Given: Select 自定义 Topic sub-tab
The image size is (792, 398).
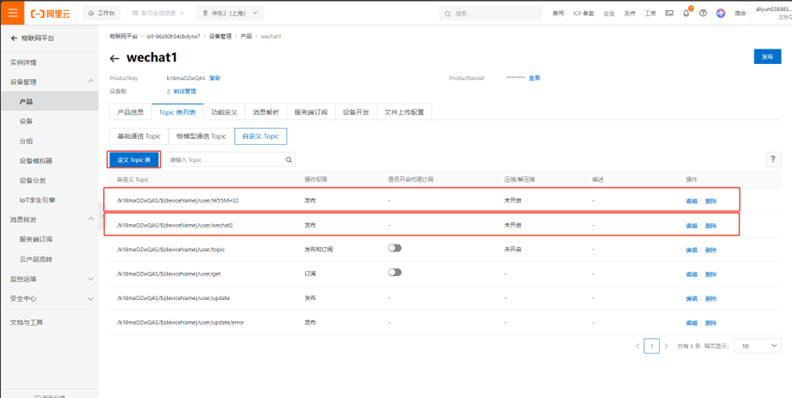Looking at the screenshot, I should (x=261, y=136).
